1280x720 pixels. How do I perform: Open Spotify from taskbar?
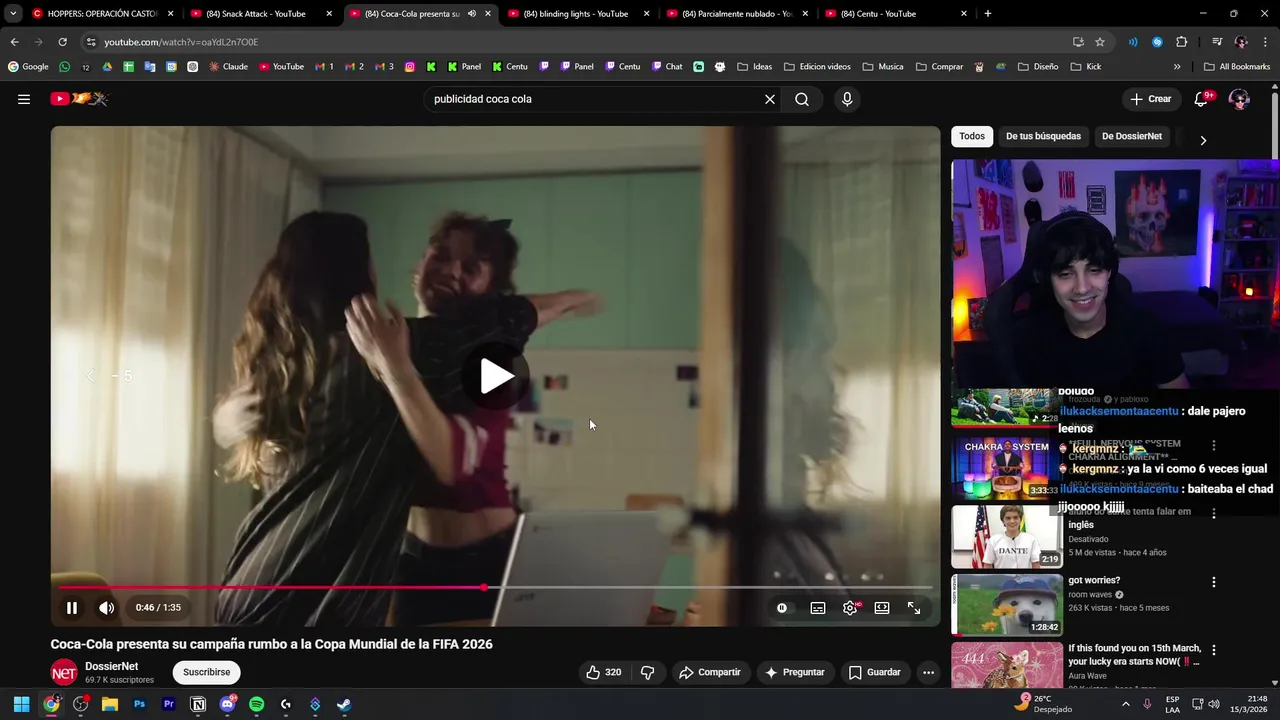[x=256, y=704]
